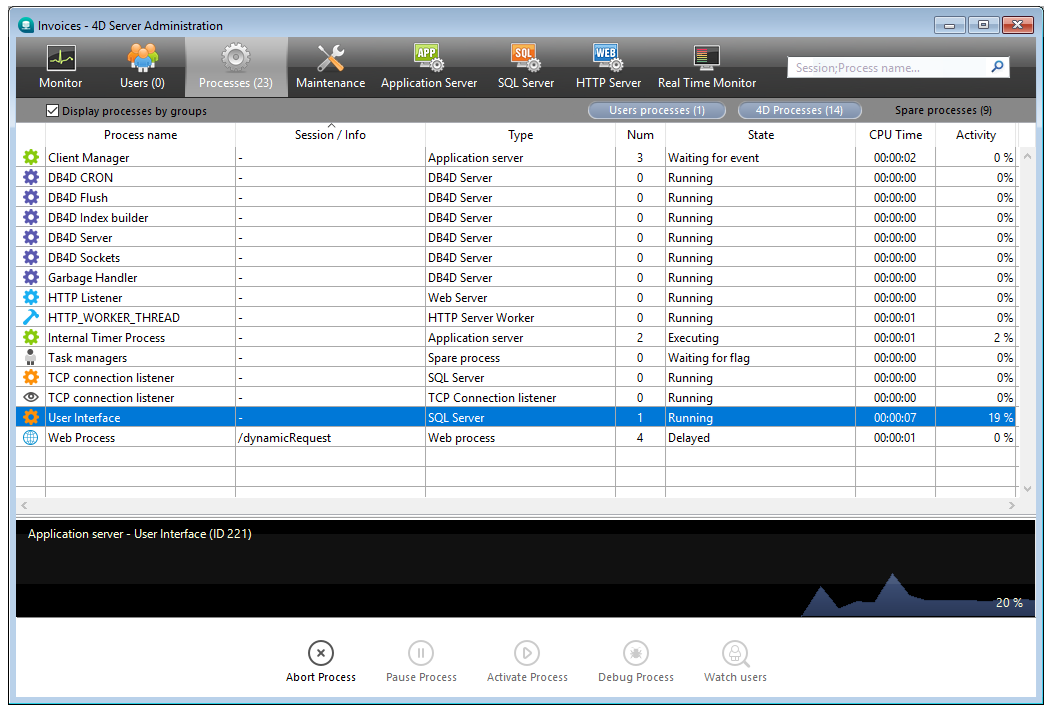Open the Real Time Monitor page
Viewport: 1053px width, 713px height.
coord(706,68)
